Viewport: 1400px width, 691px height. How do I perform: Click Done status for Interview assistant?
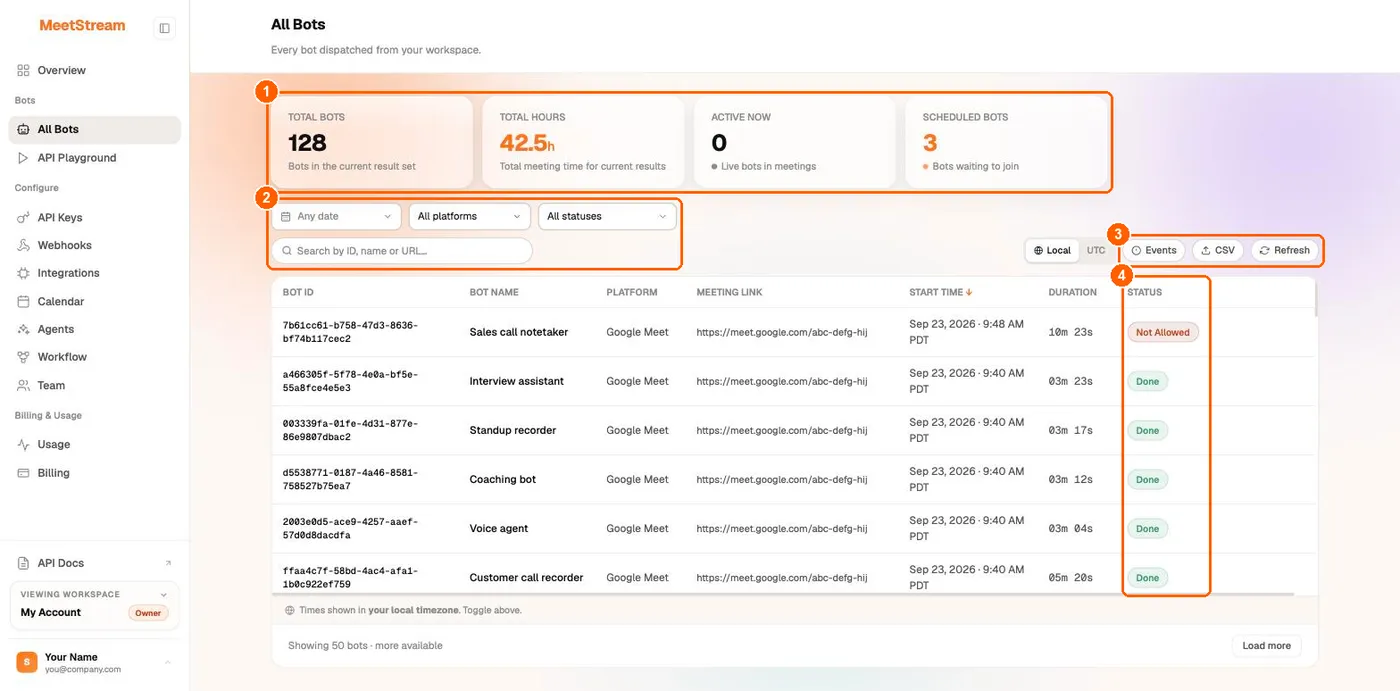1147,381
